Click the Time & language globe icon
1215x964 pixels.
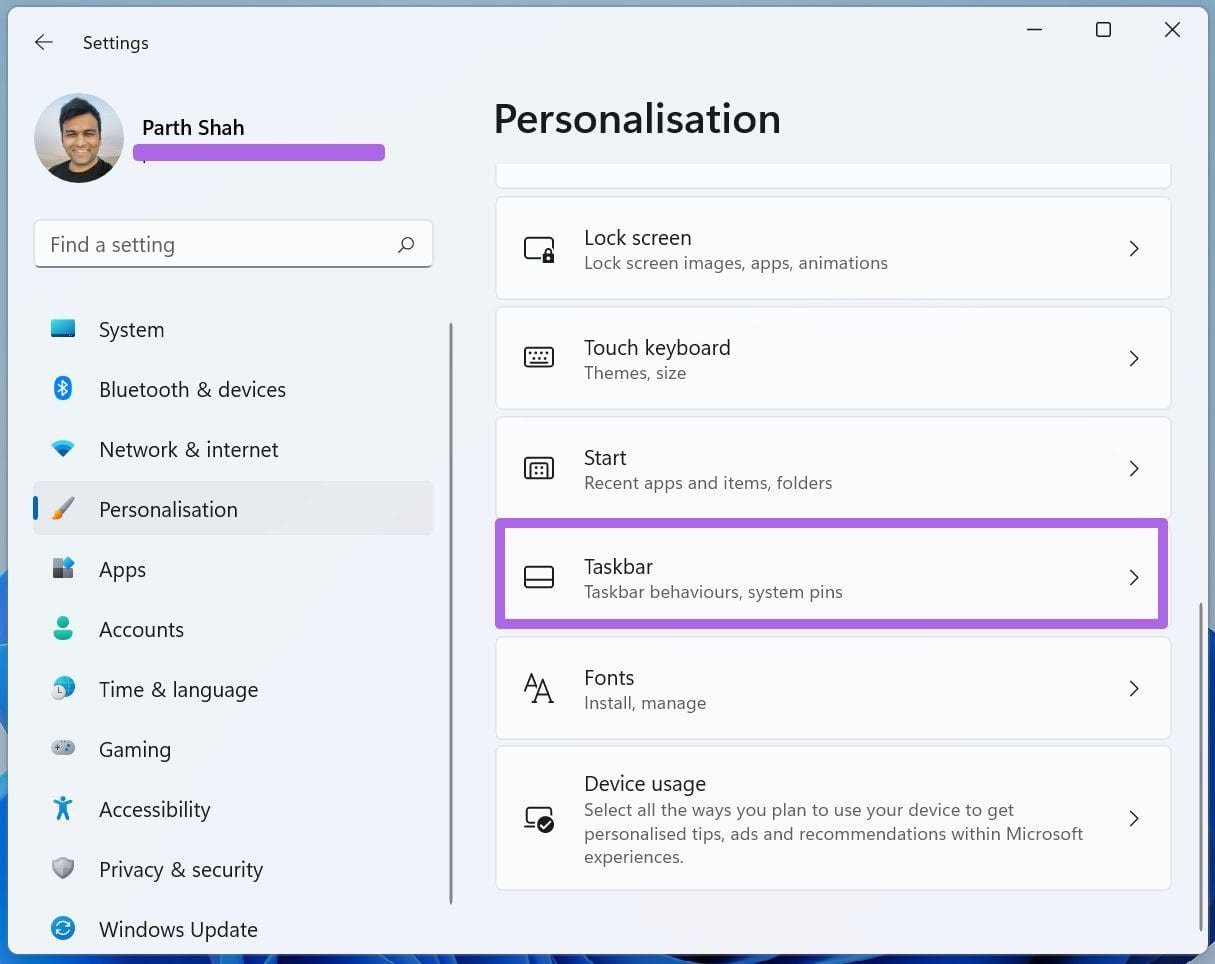(63, 689)
